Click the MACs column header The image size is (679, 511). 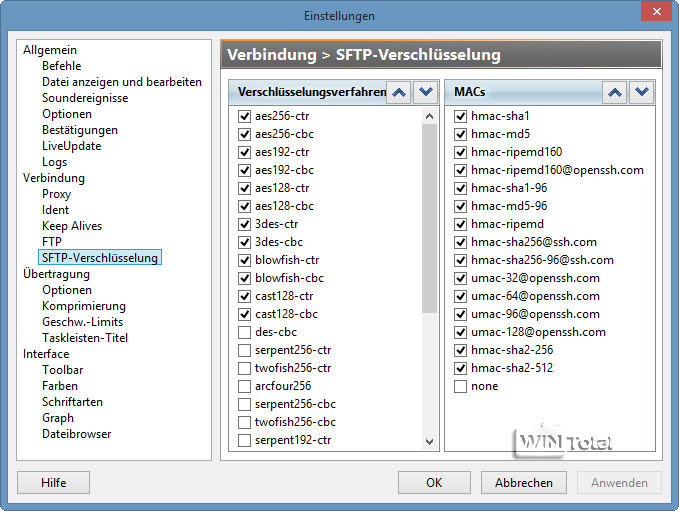coord(524,92)
